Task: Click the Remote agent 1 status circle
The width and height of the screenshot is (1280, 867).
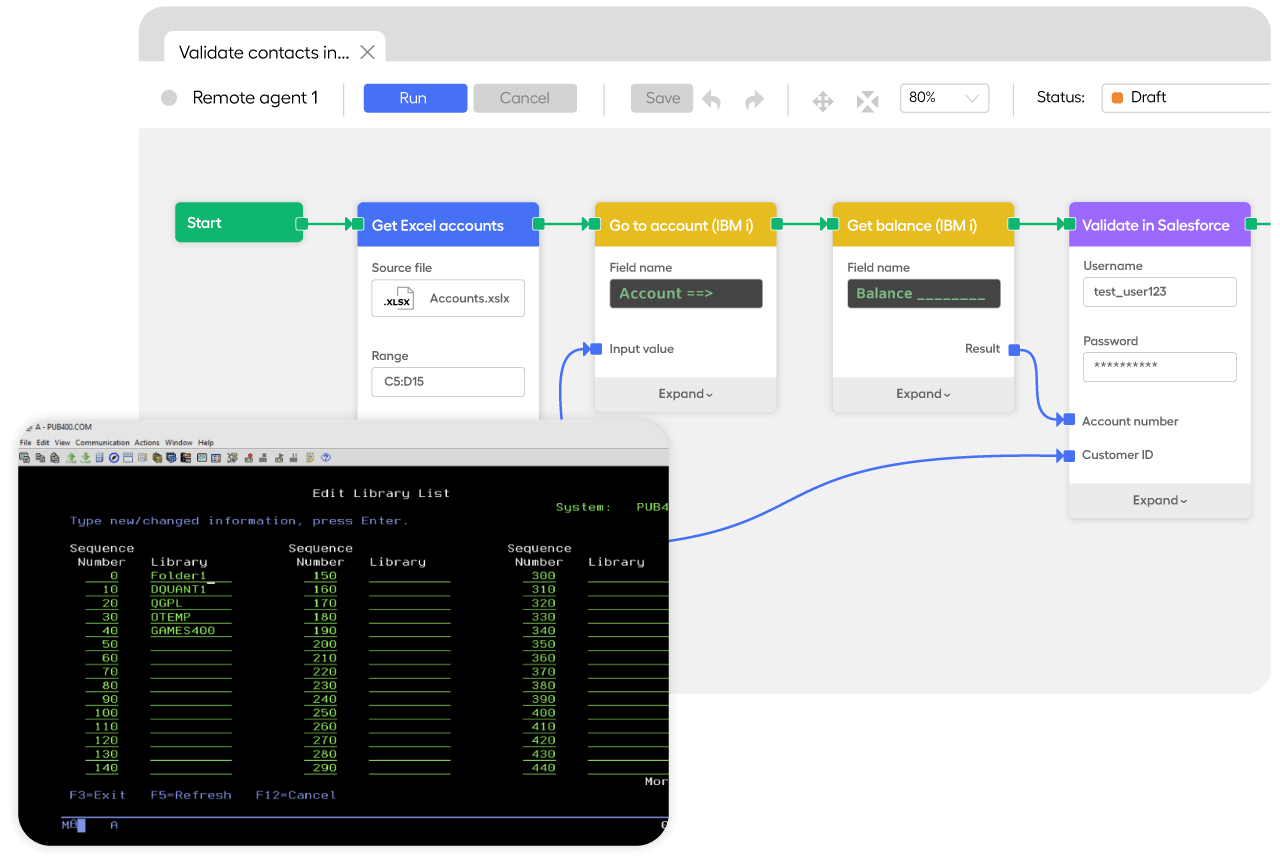Action: pyautogui.click(x=169, y=98)
